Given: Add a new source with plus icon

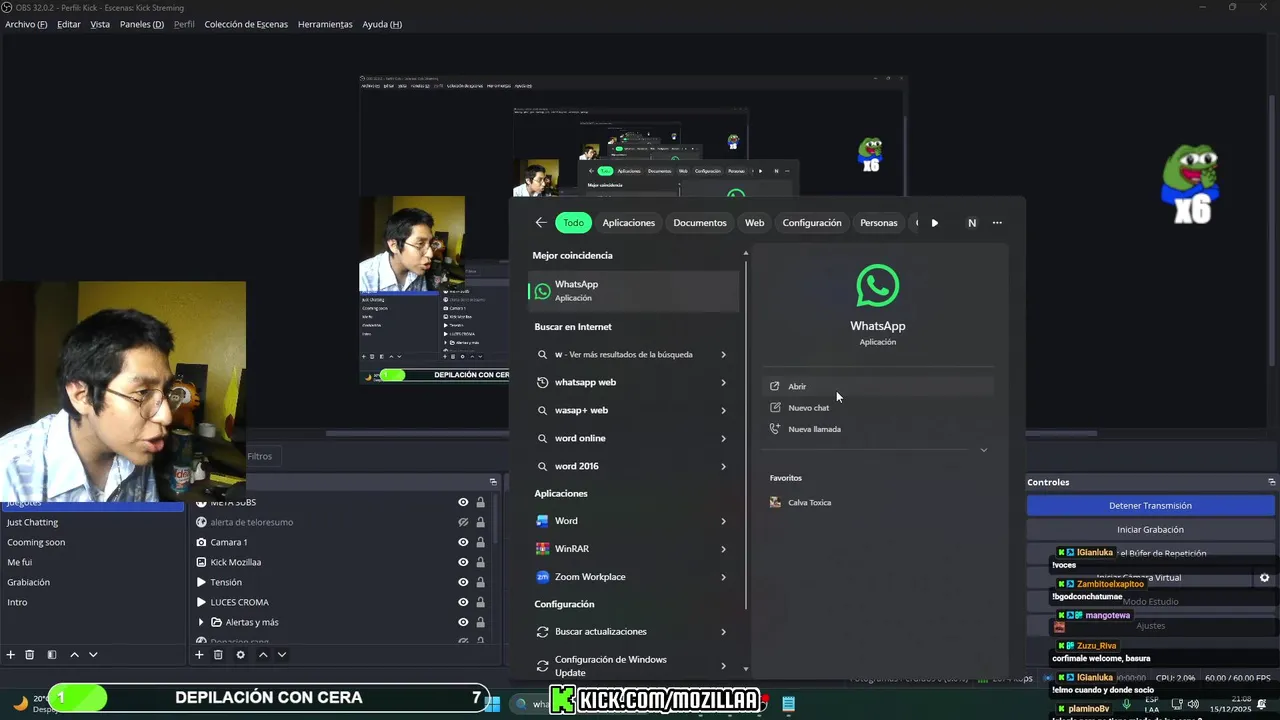Looking at the screenshot, I should click(199, 655).
